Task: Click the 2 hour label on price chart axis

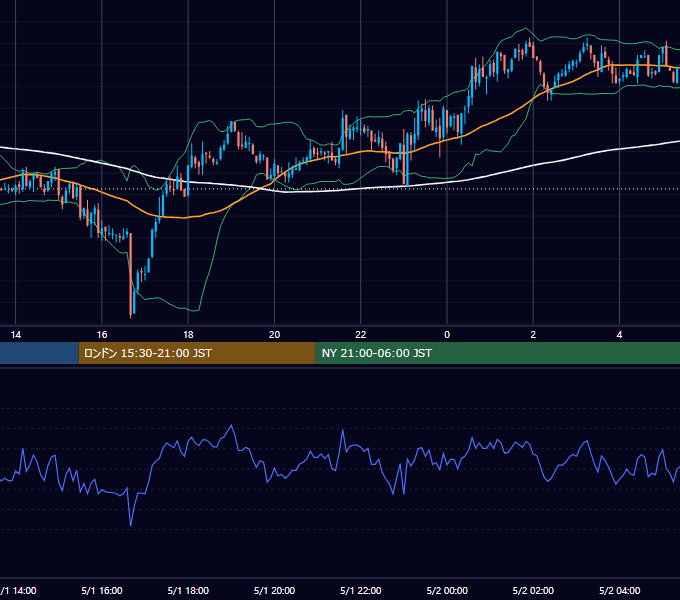Action: click(x=533, y=335)
